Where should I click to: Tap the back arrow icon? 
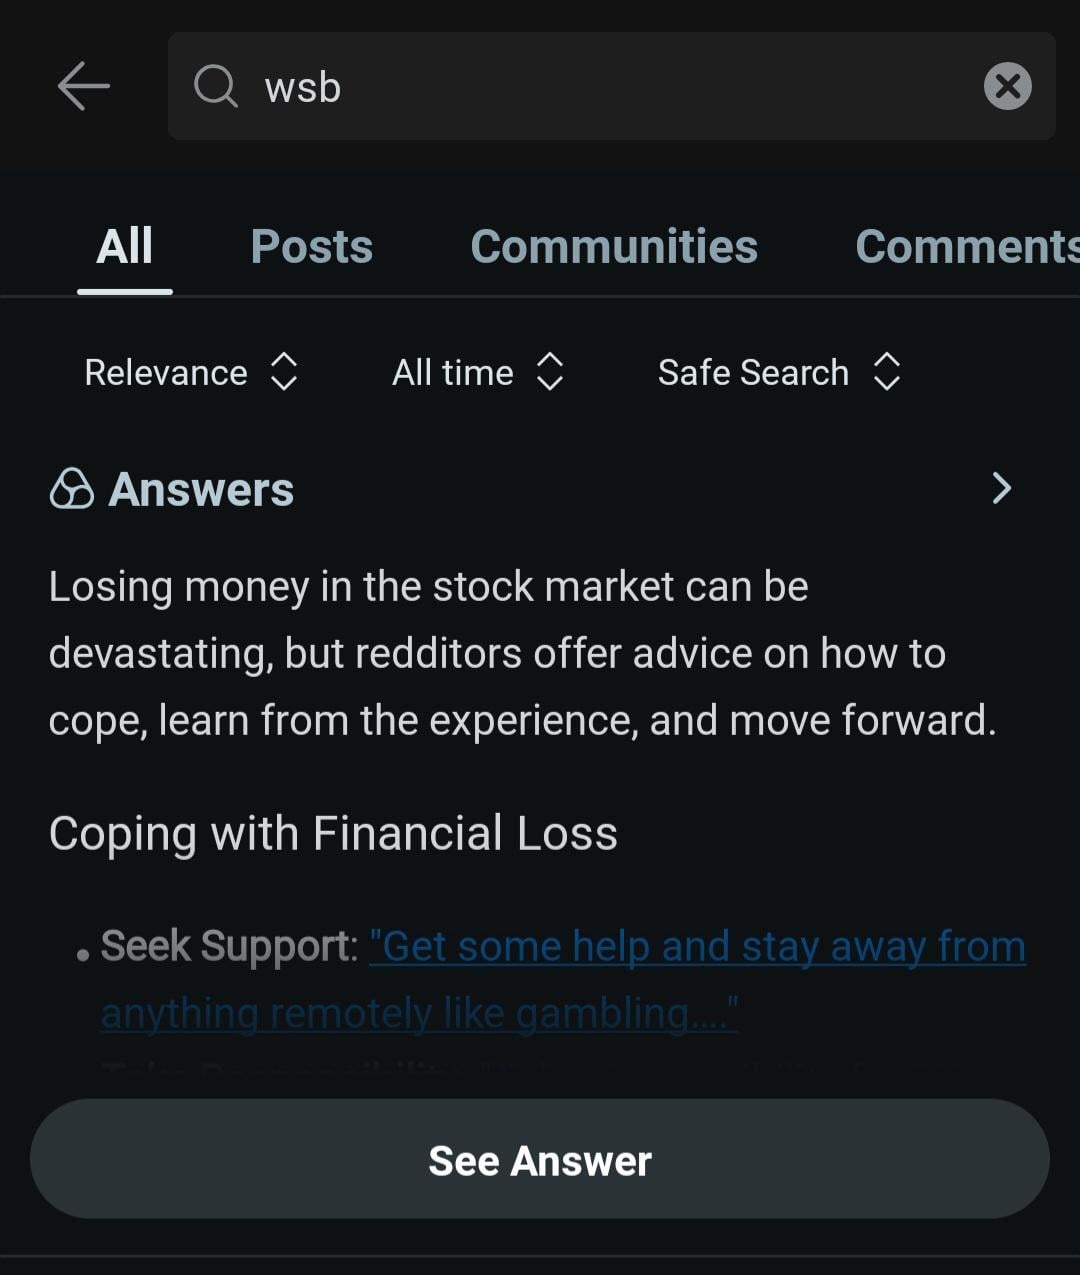pos(84,86)
